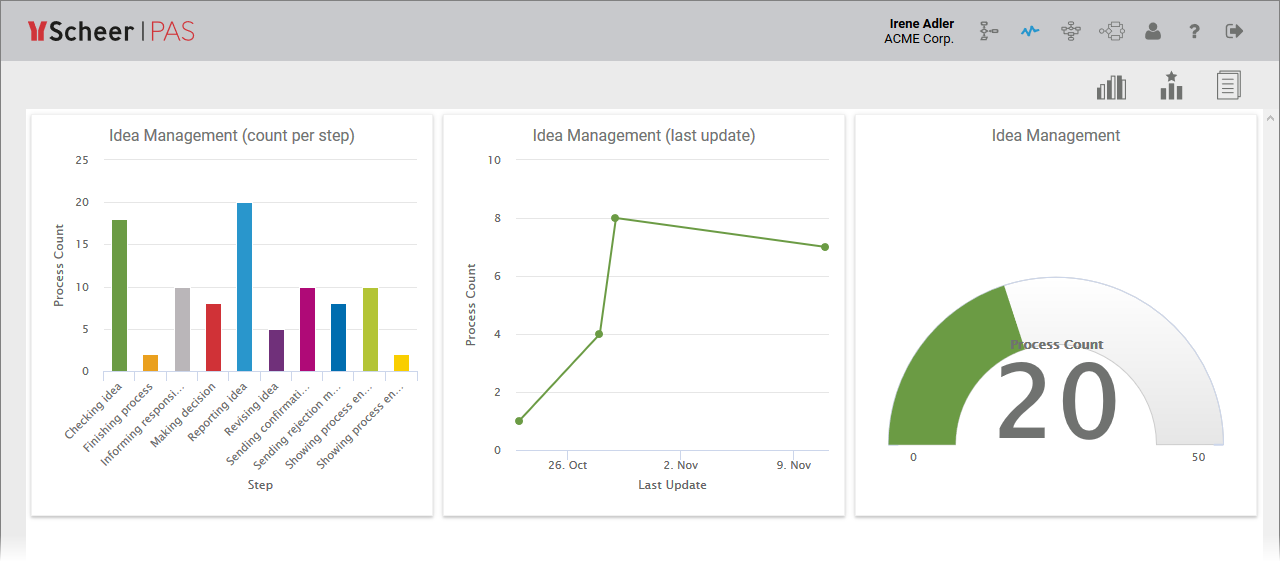
Task: Open the flowchart hierarchy icon
Action: pos(1071,31)
